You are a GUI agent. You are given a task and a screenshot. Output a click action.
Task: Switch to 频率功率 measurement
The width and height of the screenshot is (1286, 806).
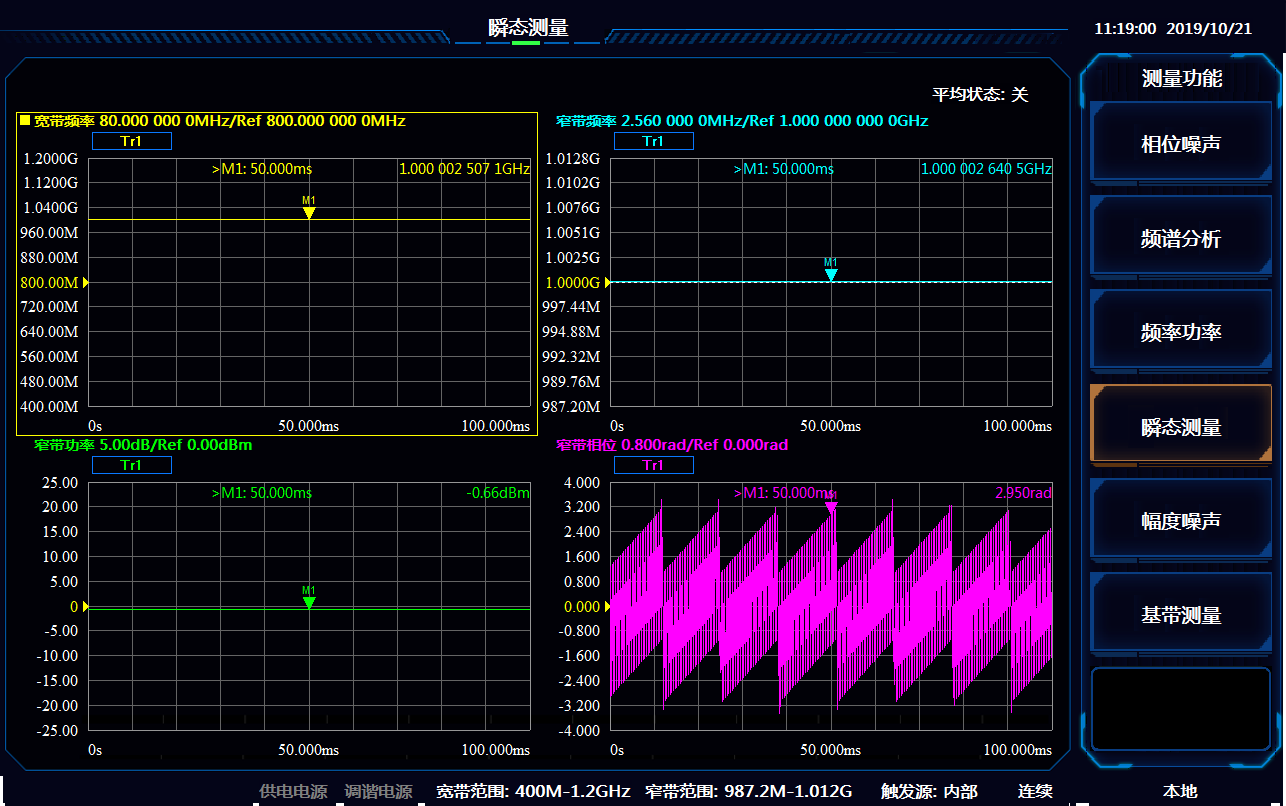(x=1180, y=333)
